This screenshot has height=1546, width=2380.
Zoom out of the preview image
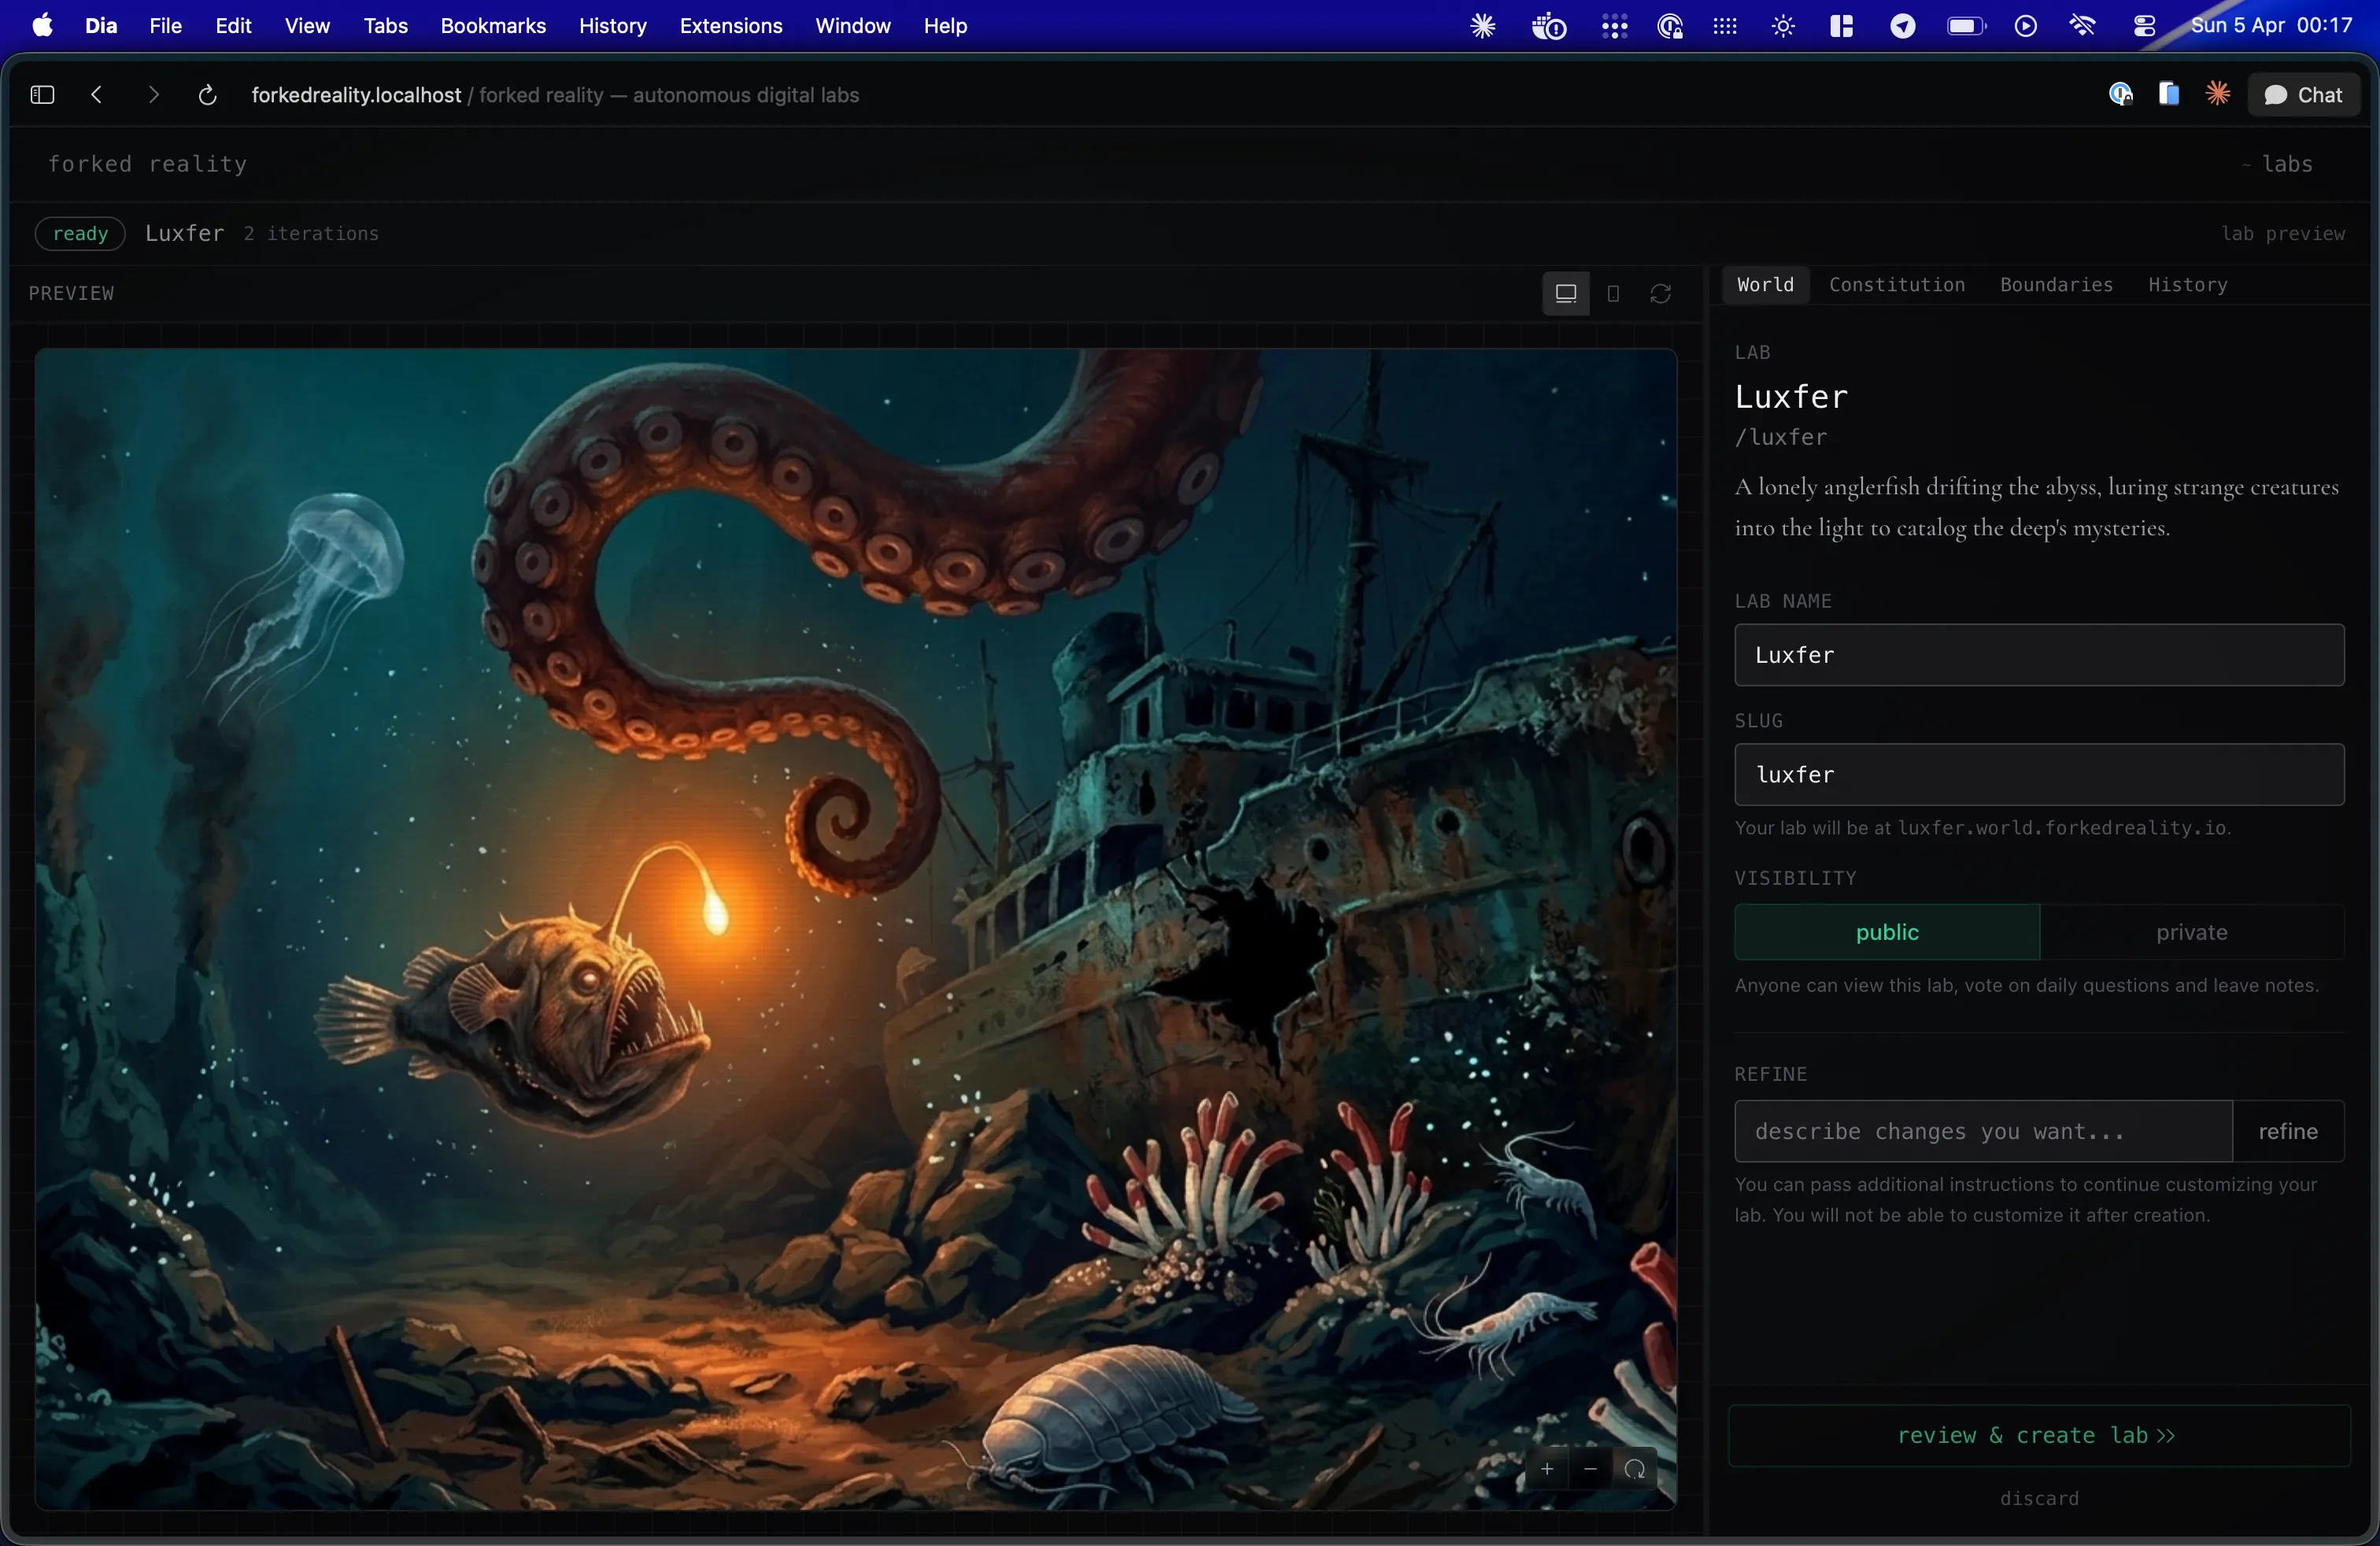(x=1590, y=1469)
